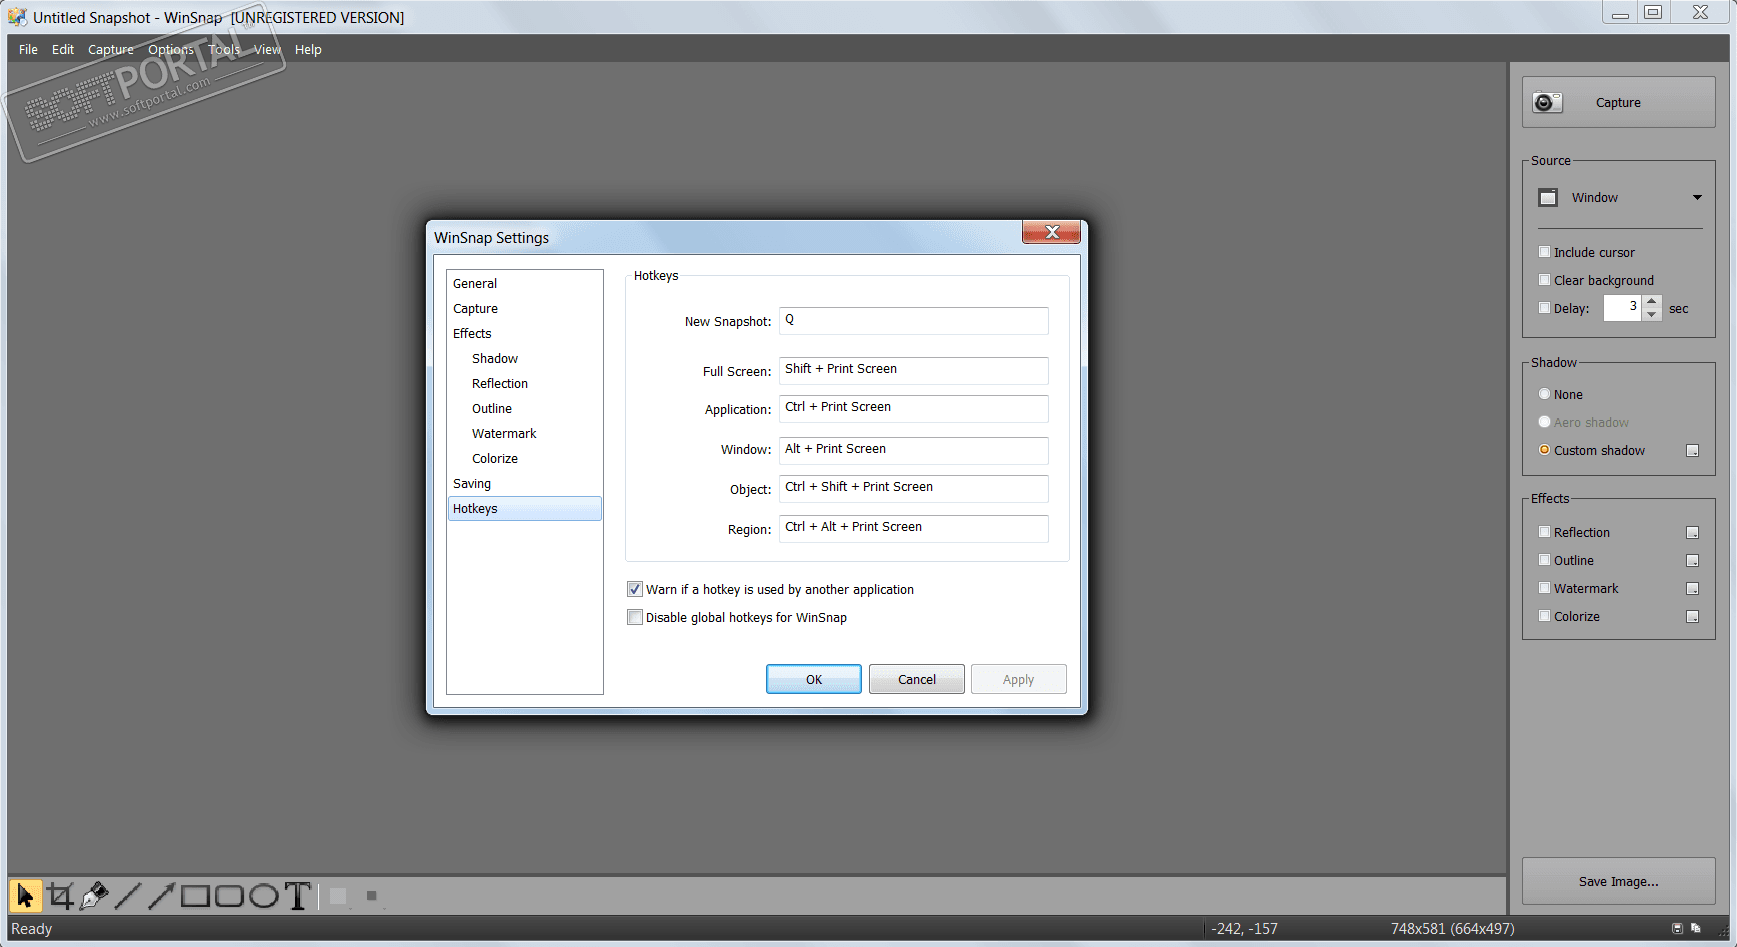1737x947 pixels.
Task: Enable Clear background checkbox
Action: [x=1544, y=280]
